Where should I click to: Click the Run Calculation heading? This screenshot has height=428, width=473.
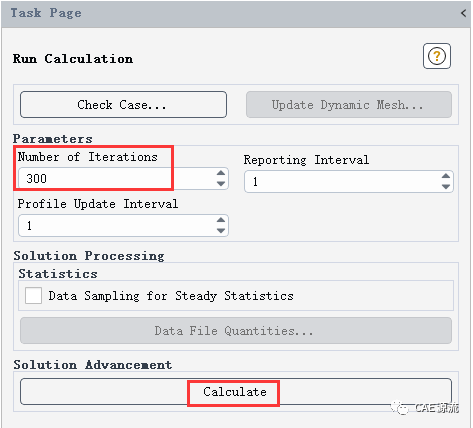(73, 59)
